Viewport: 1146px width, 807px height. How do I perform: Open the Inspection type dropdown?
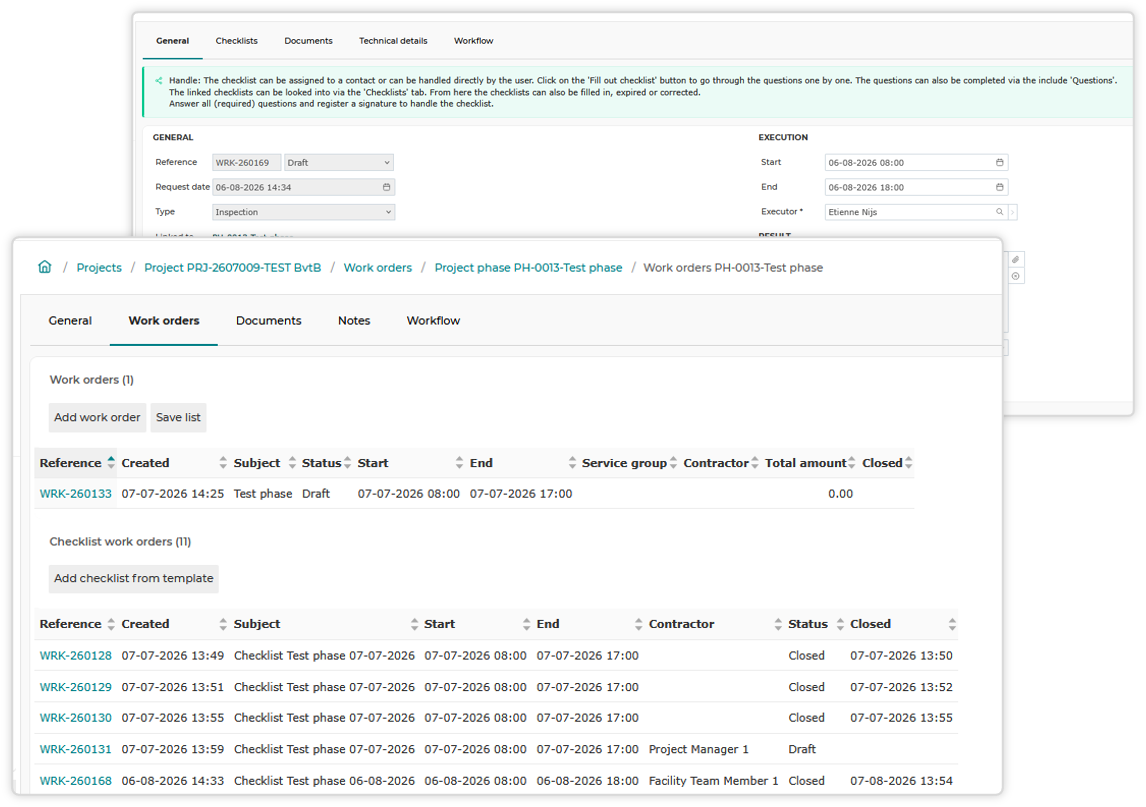pos(303,212)
